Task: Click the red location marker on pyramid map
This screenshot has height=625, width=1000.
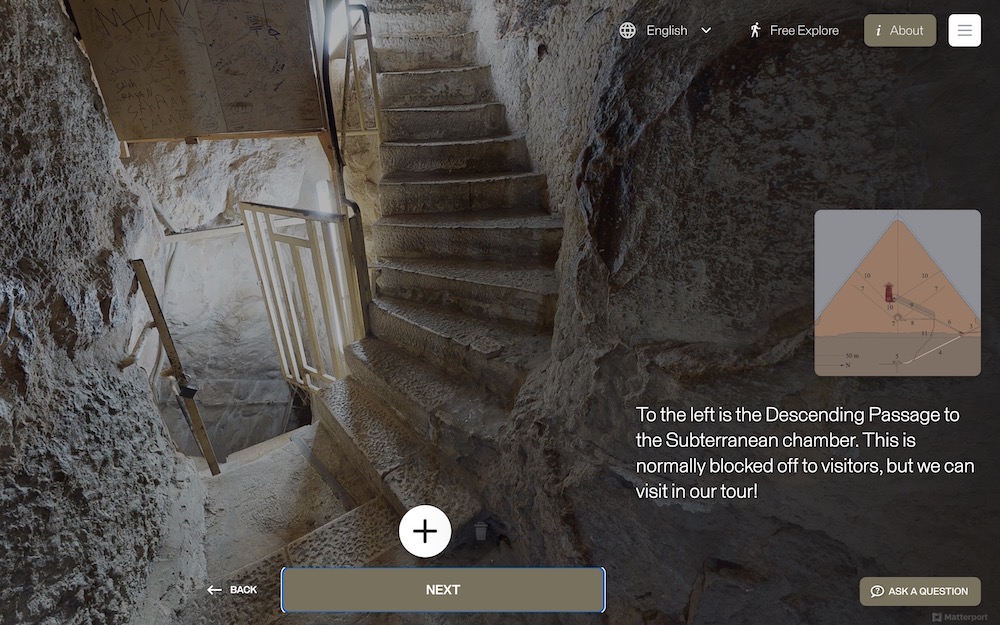Action: pos(889,292)
